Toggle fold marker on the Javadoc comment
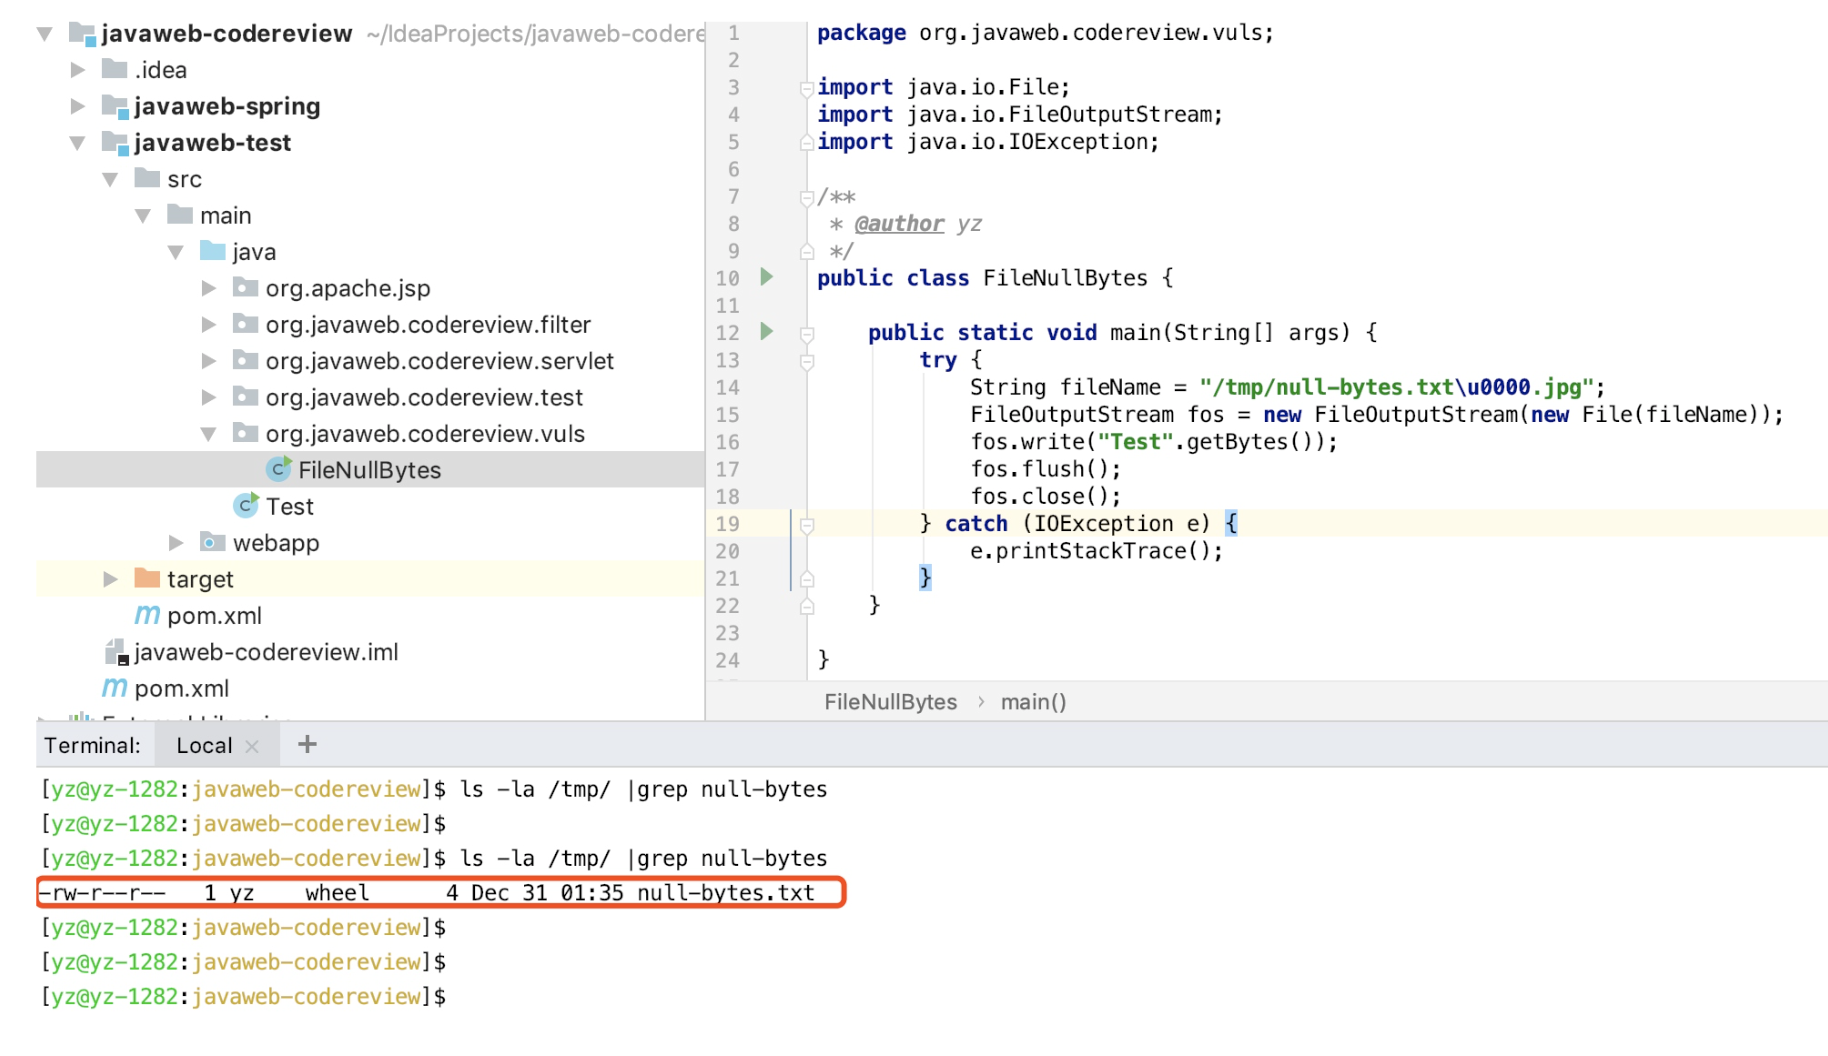Image resolution: width=1828 pixels, height=1056 pixels. click(x=807, y=198)
